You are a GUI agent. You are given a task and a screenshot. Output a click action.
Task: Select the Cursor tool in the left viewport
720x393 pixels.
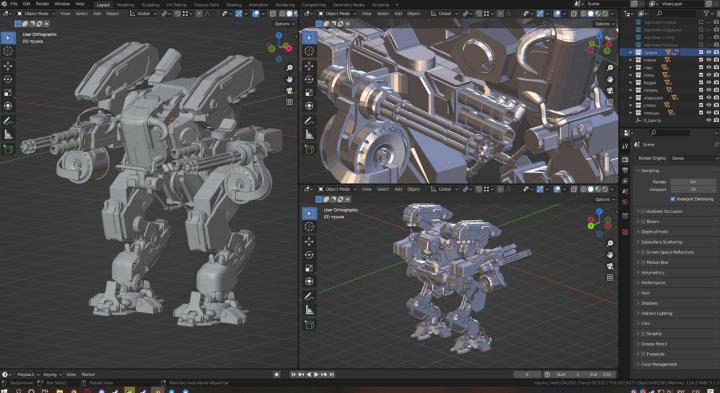[x=8, y=51]
